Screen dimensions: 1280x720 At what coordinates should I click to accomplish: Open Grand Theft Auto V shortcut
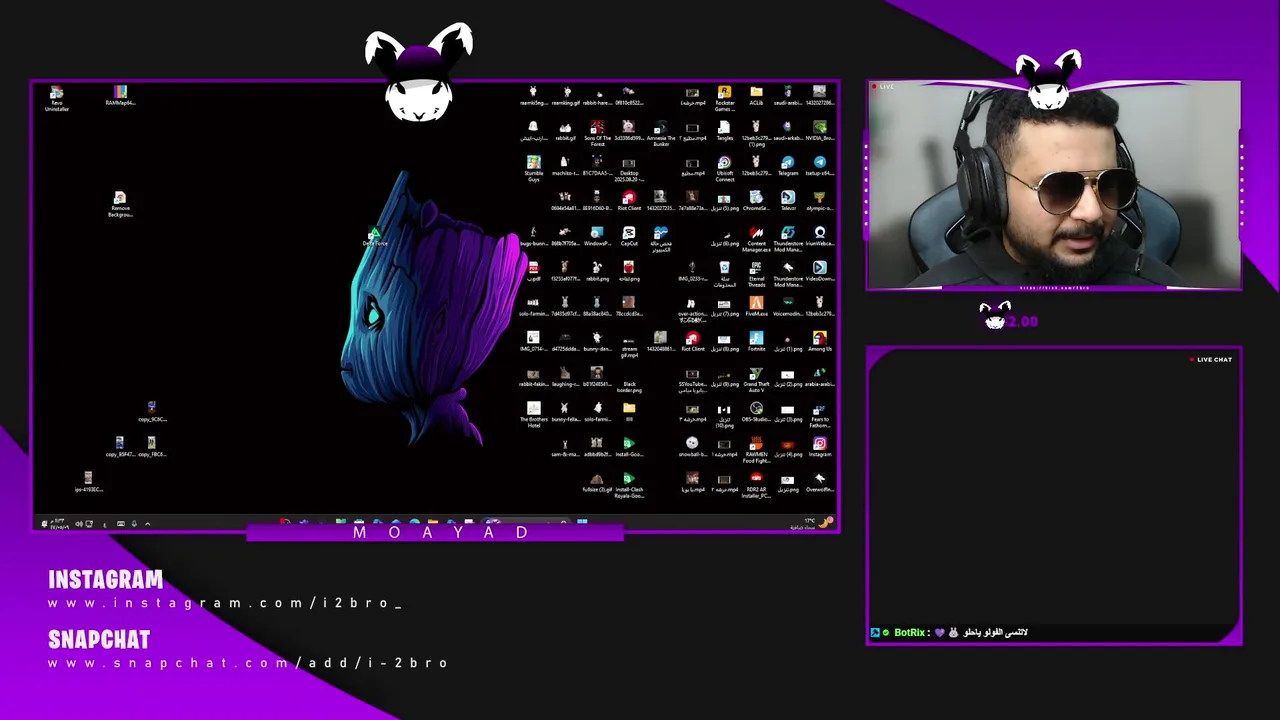click(756, 380)
